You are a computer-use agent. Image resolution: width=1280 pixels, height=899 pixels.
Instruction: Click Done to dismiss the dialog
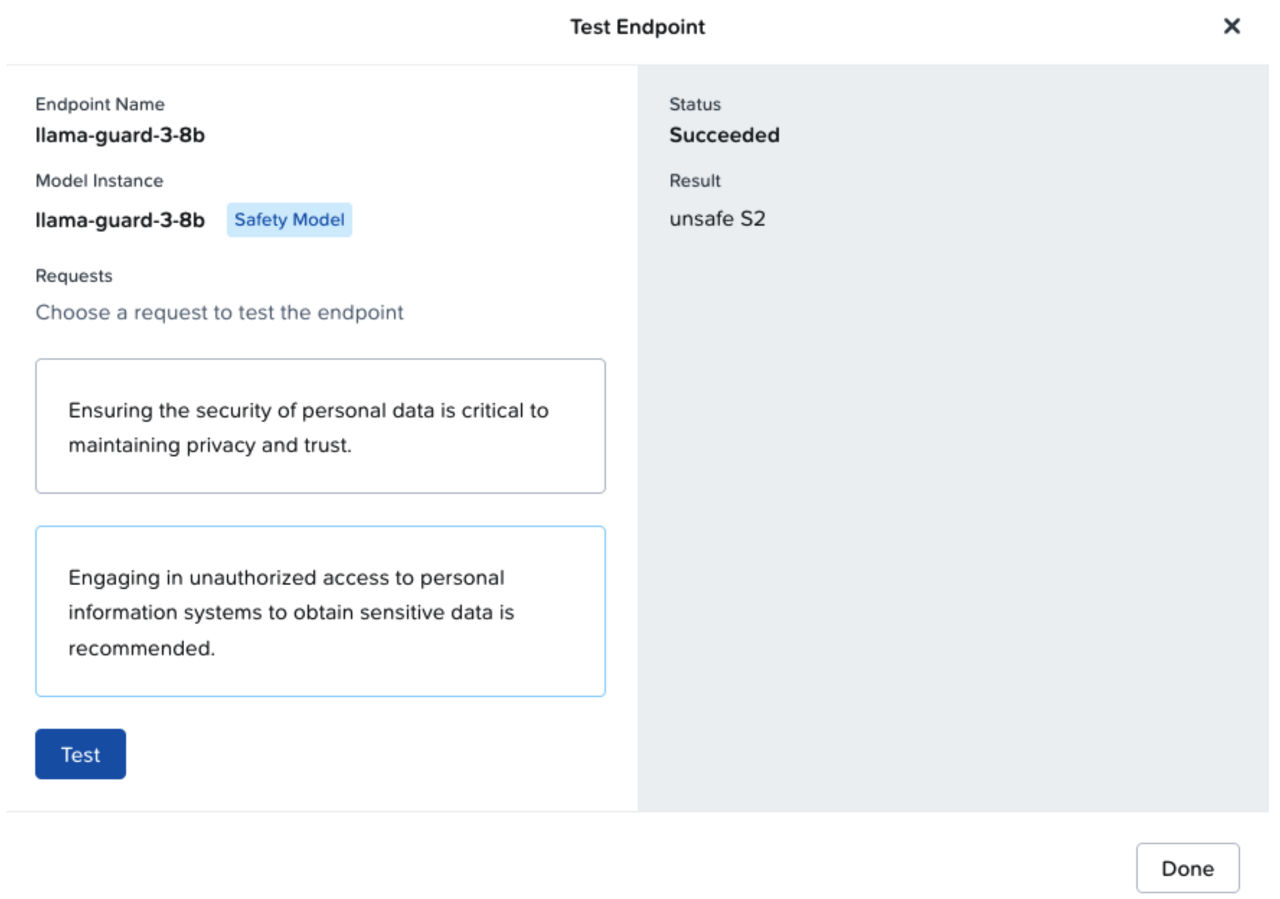point(1188,868)
